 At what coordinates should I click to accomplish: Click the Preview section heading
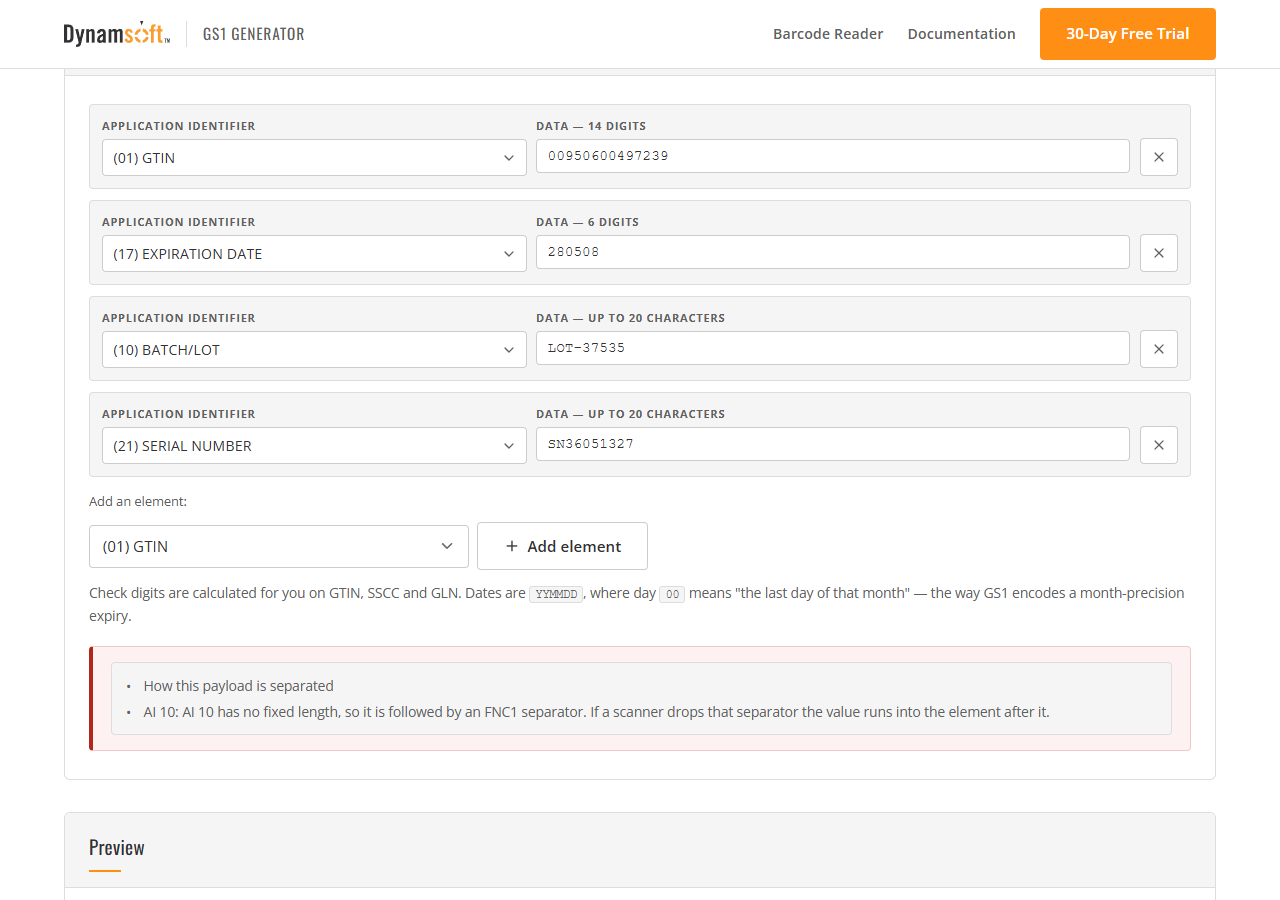tap(117, 848)
